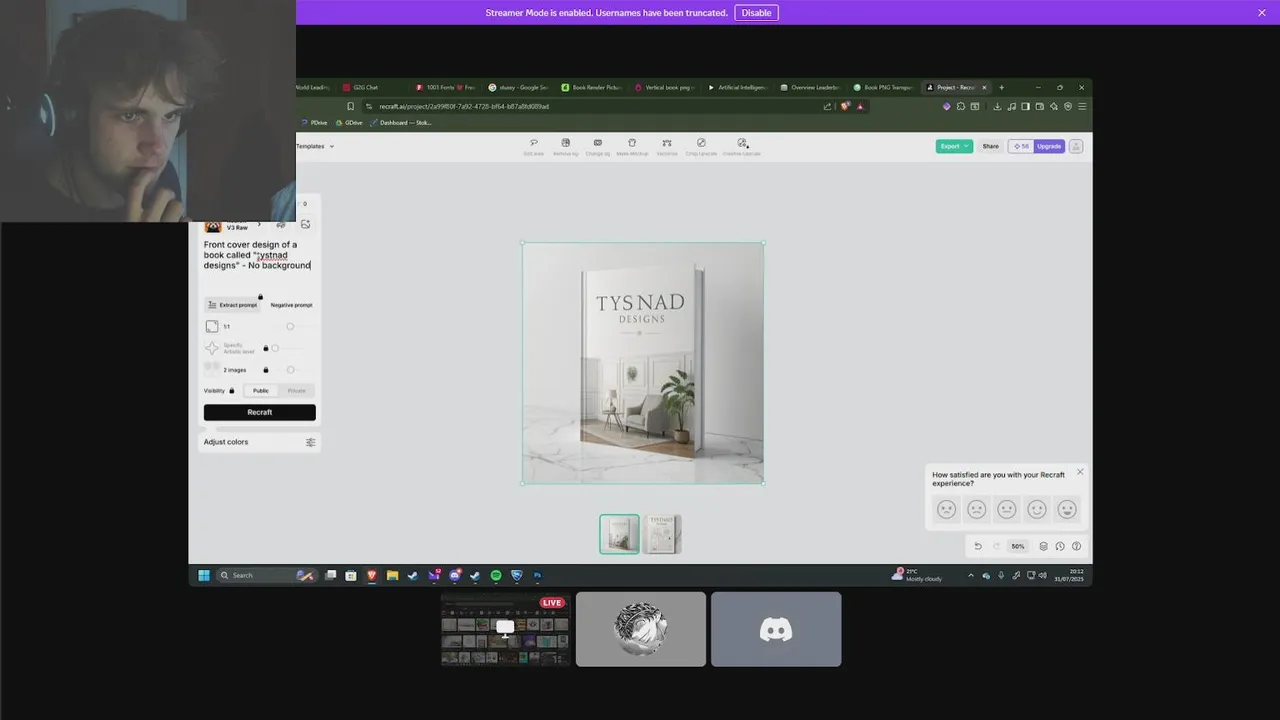Select the Edit area tool

coord(534,146)
